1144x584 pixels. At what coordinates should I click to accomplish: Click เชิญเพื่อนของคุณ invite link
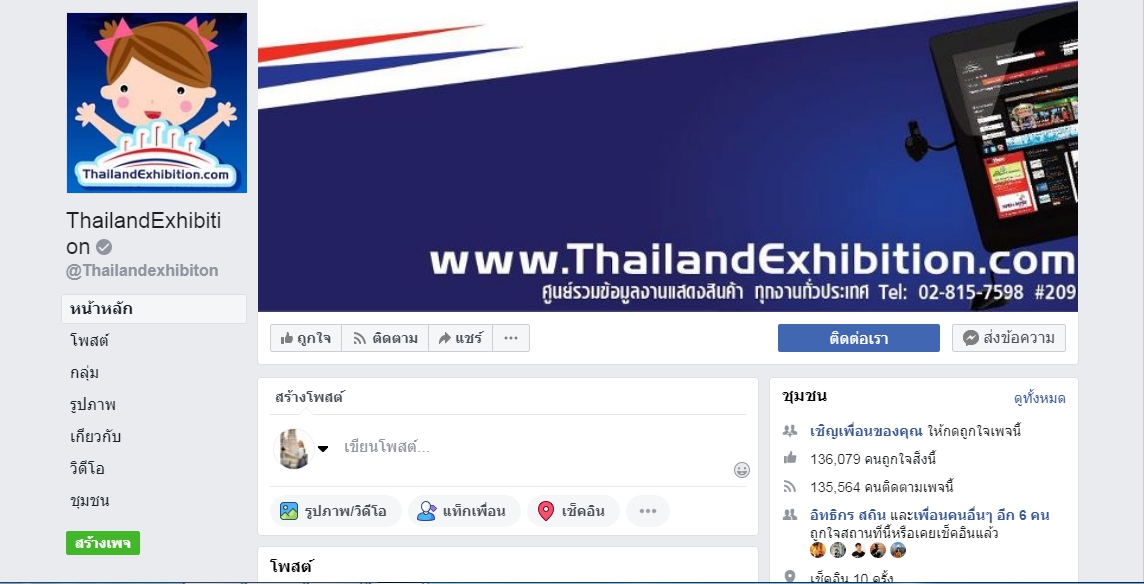pos(866,431)
